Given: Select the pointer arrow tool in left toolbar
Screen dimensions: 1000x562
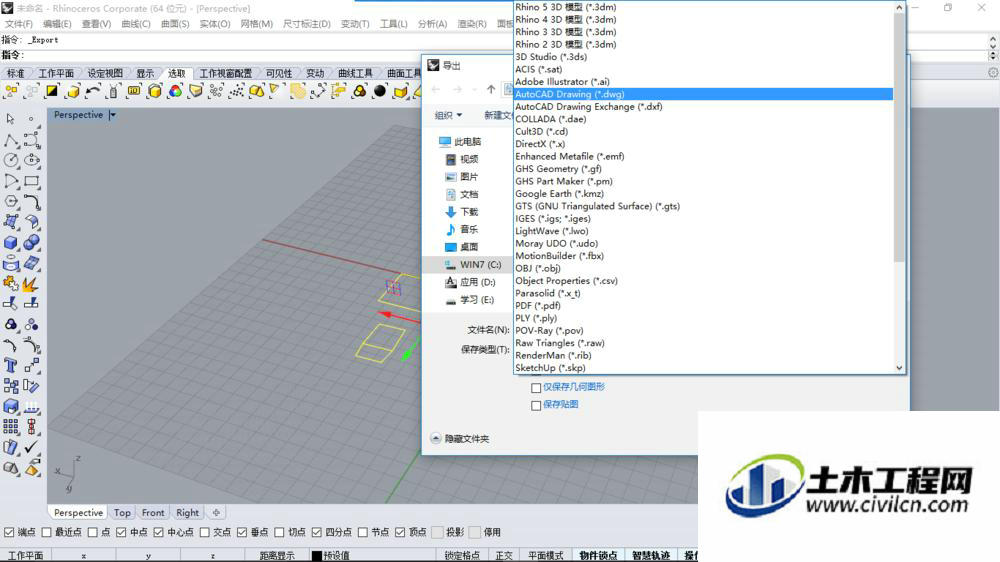Looking at the screenshot, I should tap(10, 119).
